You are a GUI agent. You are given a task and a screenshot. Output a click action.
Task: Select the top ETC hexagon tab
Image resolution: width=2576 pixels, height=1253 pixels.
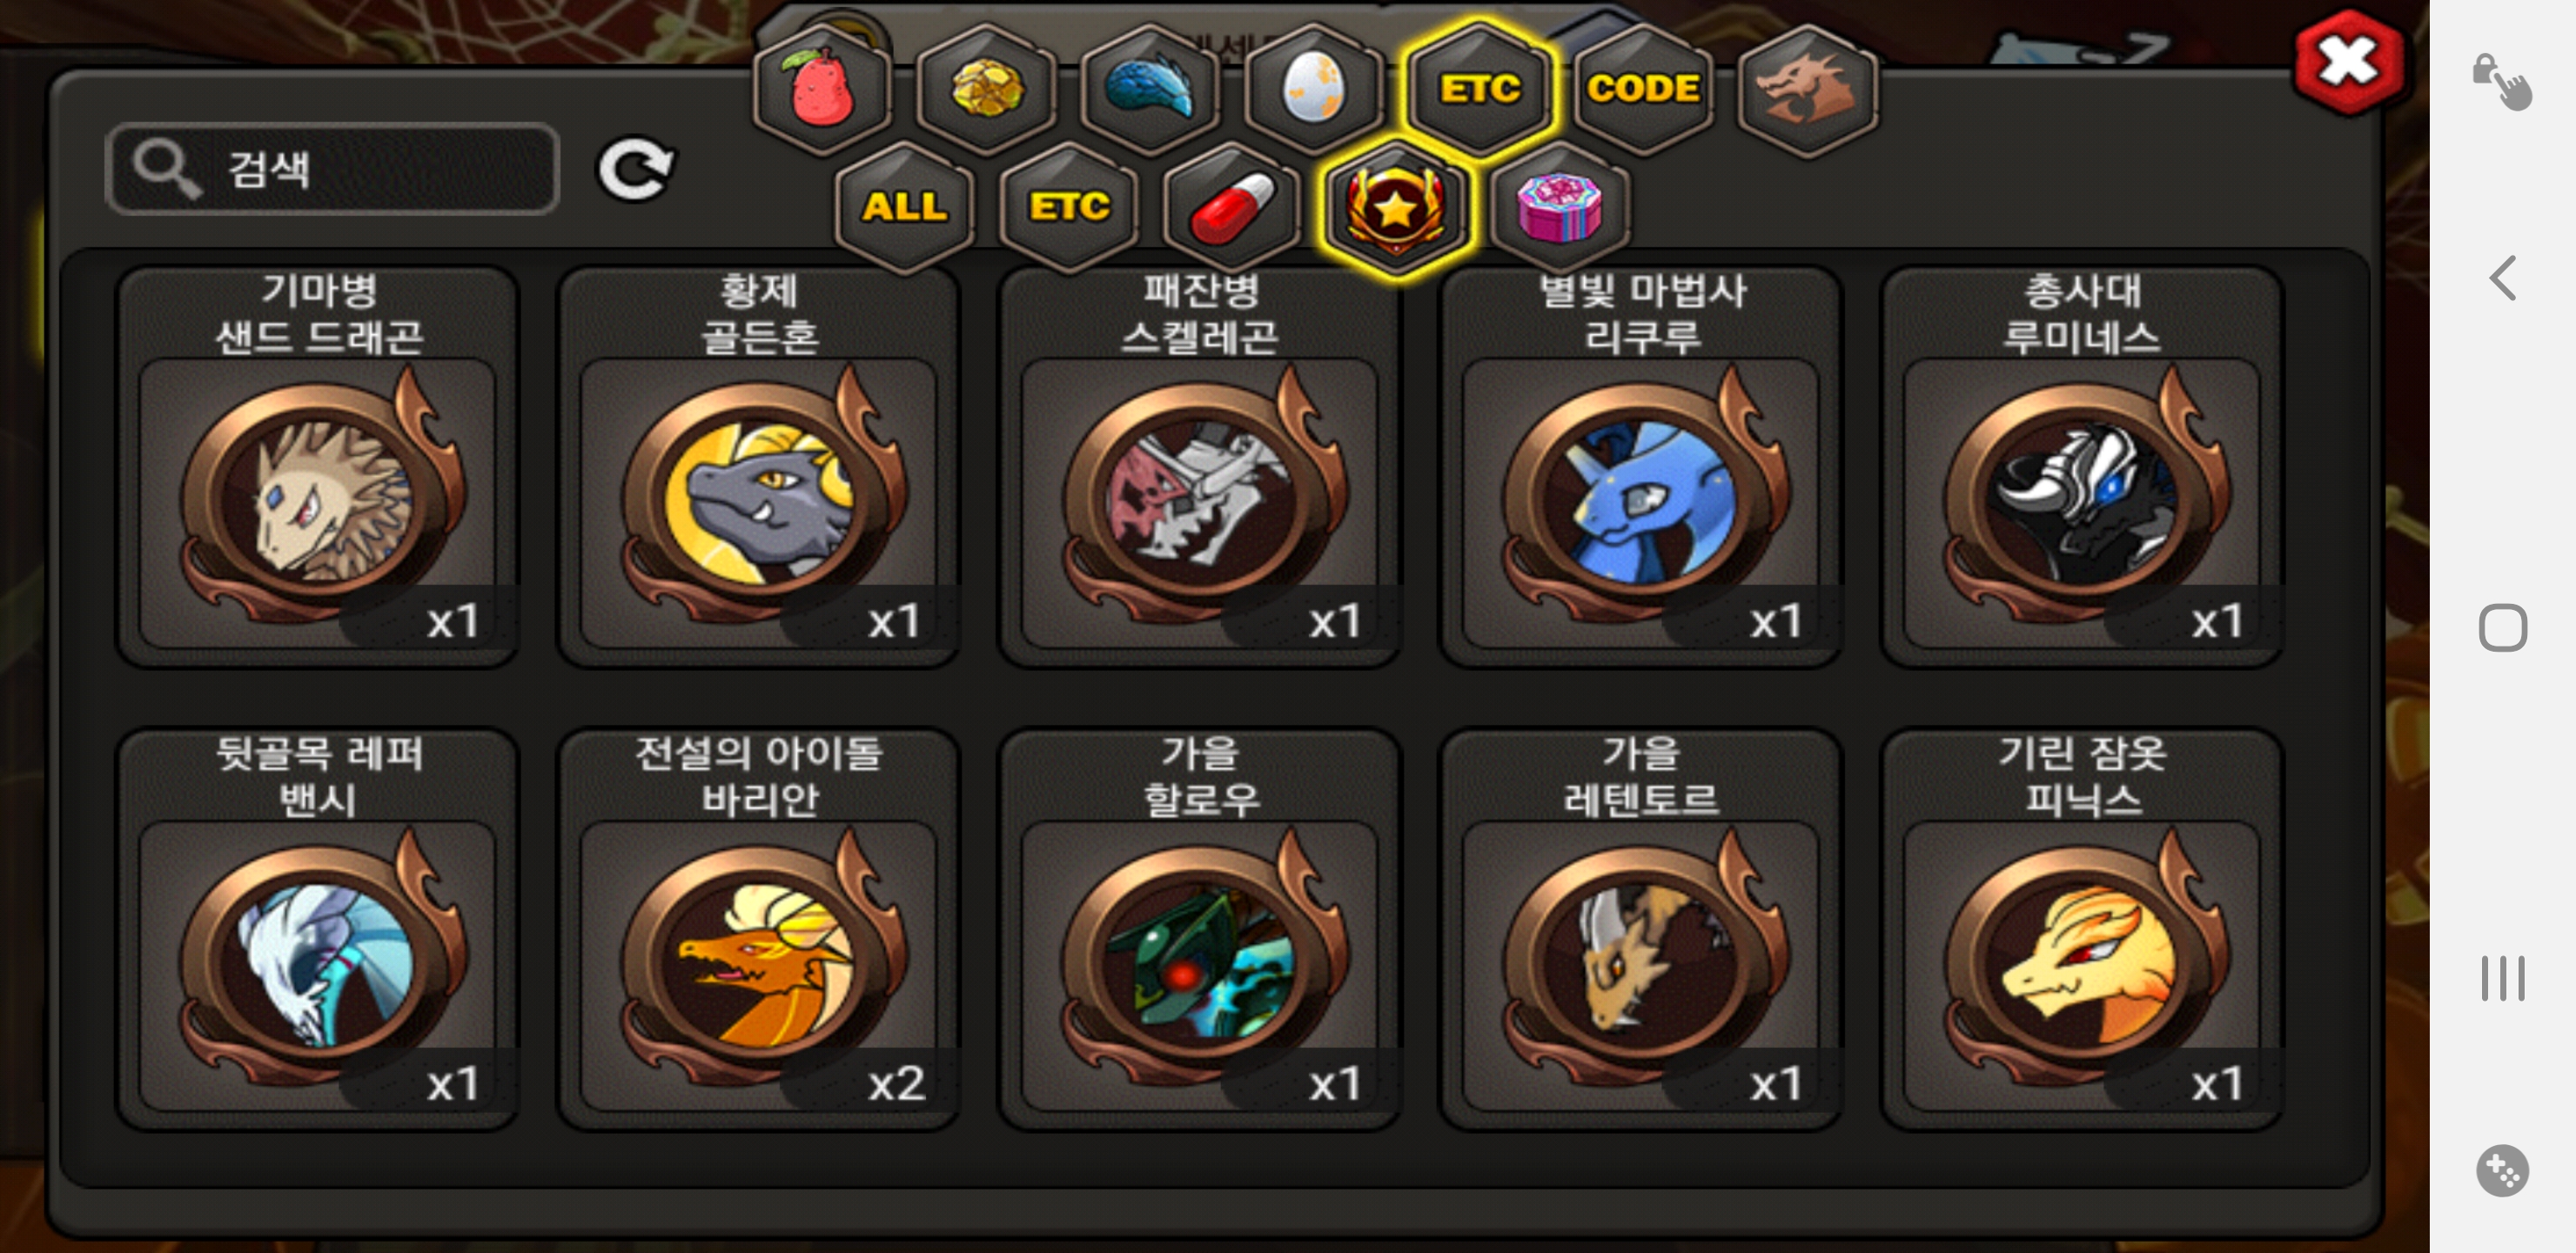(x=1479, y=89)
